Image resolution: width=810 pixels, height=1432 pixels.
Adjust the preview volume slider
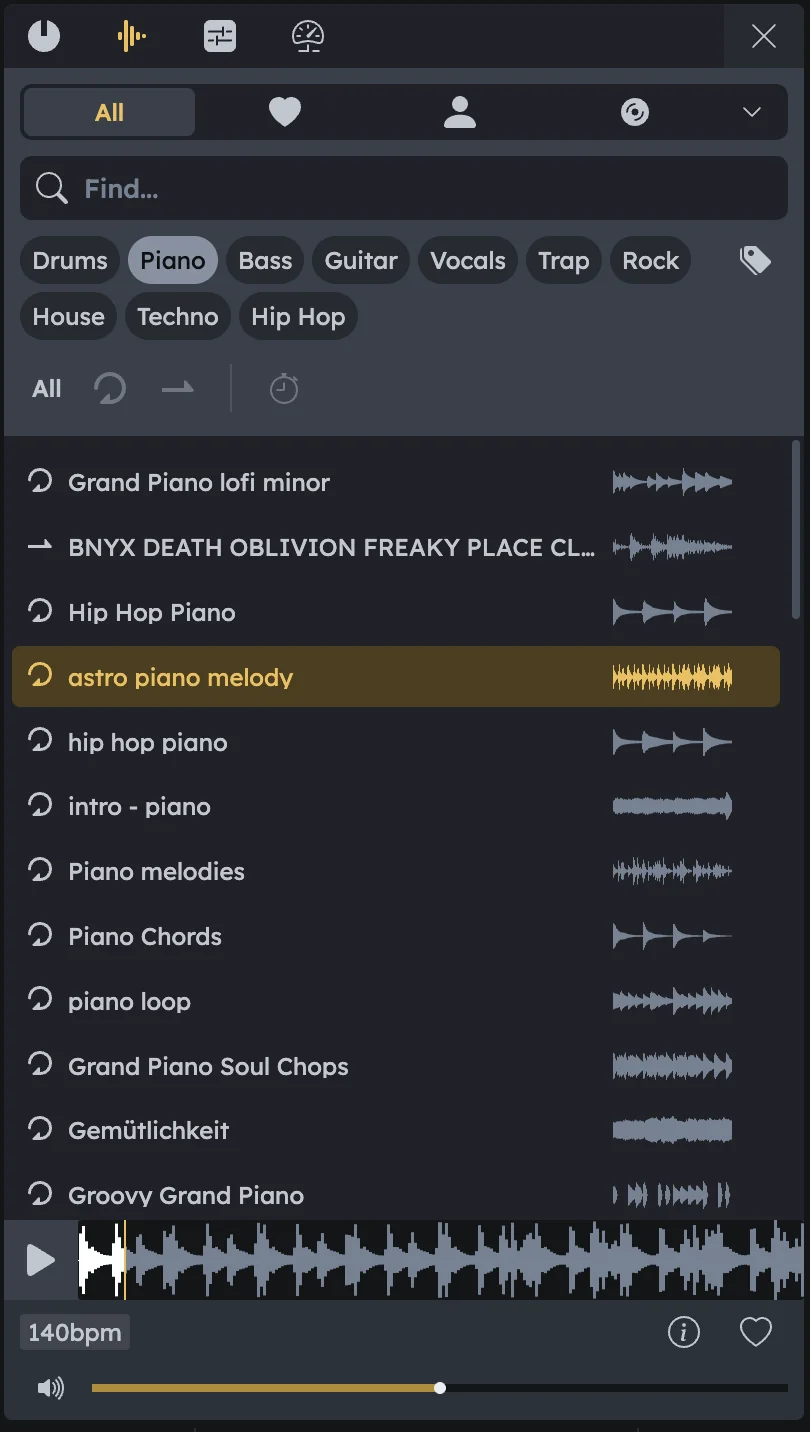(x=440, y=1388)
